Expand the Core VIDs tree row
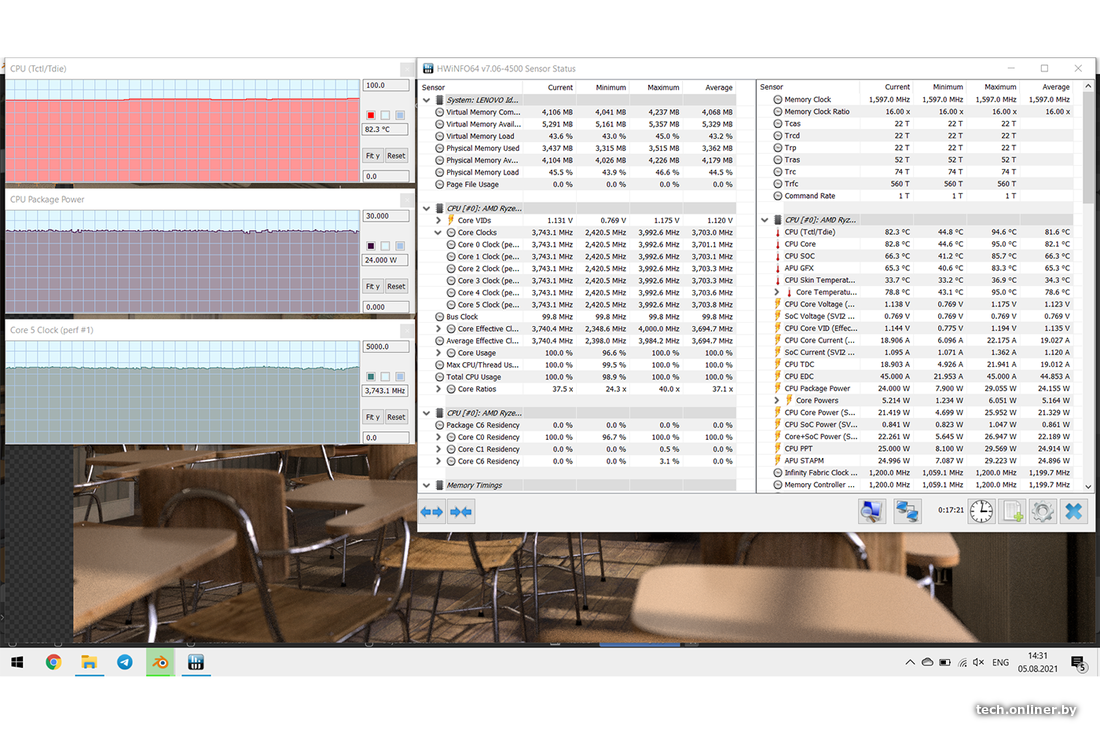 [439, 220]
